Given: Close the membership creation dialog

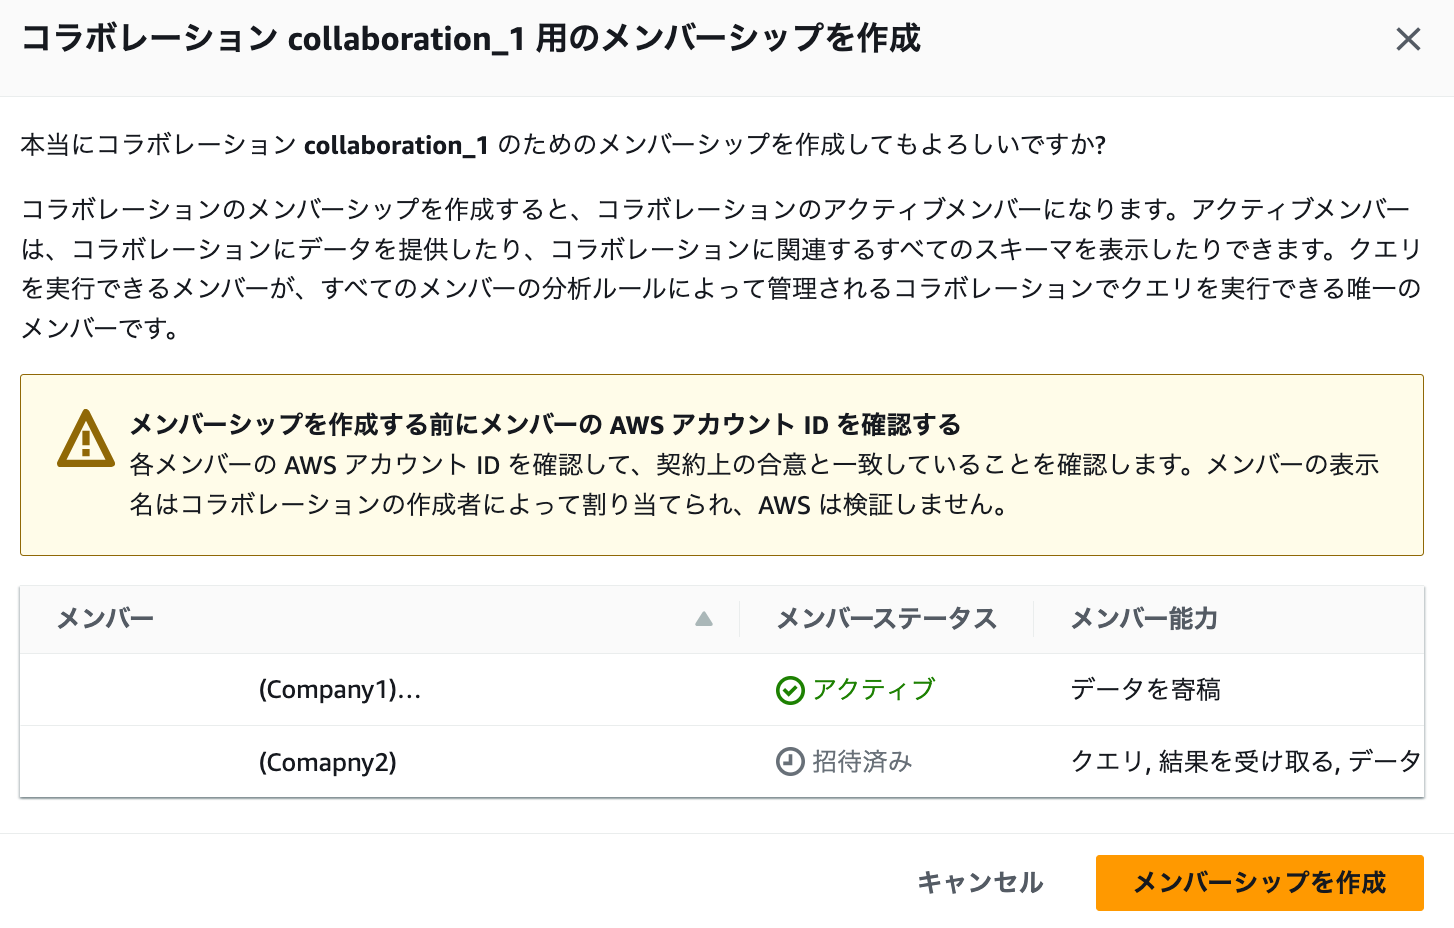Looking at the screenshot, I should (1408, 40).
